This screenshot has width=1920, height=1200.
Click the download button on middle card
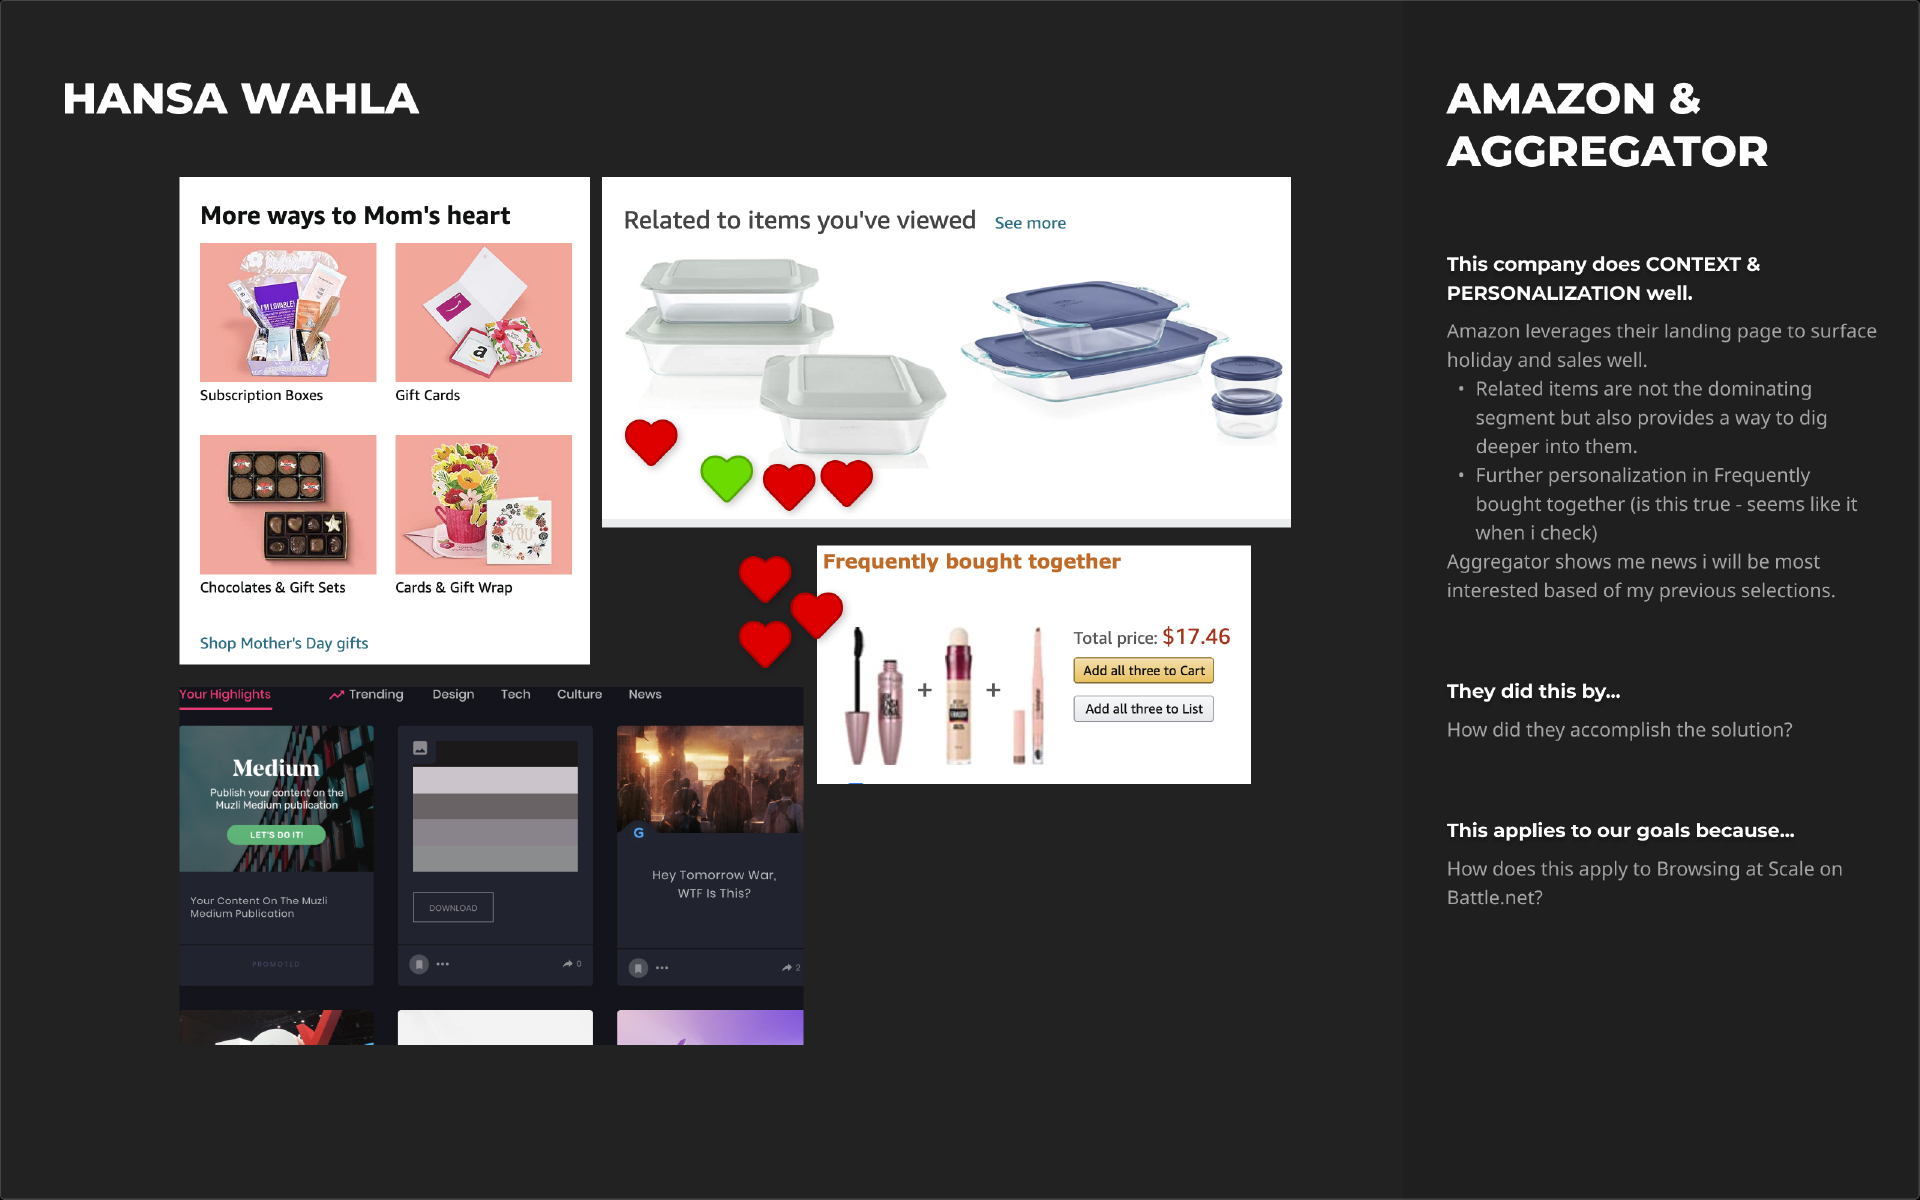pos(453,908)
